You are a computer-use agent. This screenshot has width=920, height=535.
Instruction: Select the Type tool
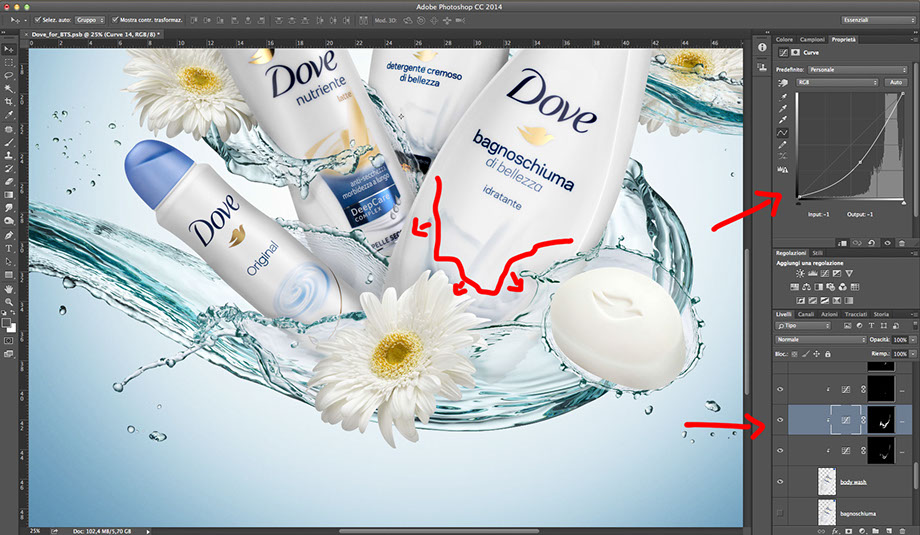[9, 248]
